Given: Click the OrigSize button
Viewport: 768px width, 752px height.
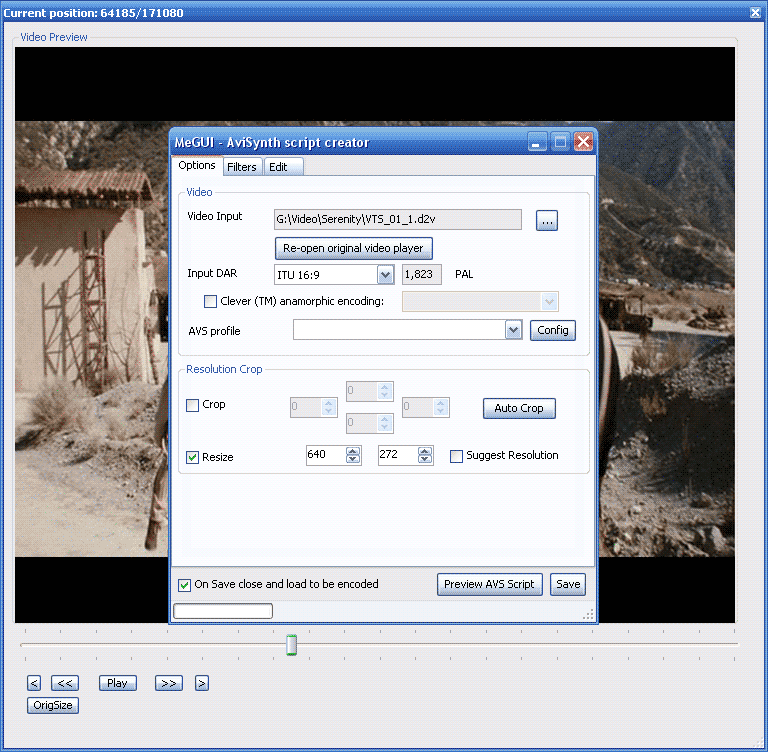Looking at the screenshot, I should pos(52,705).
